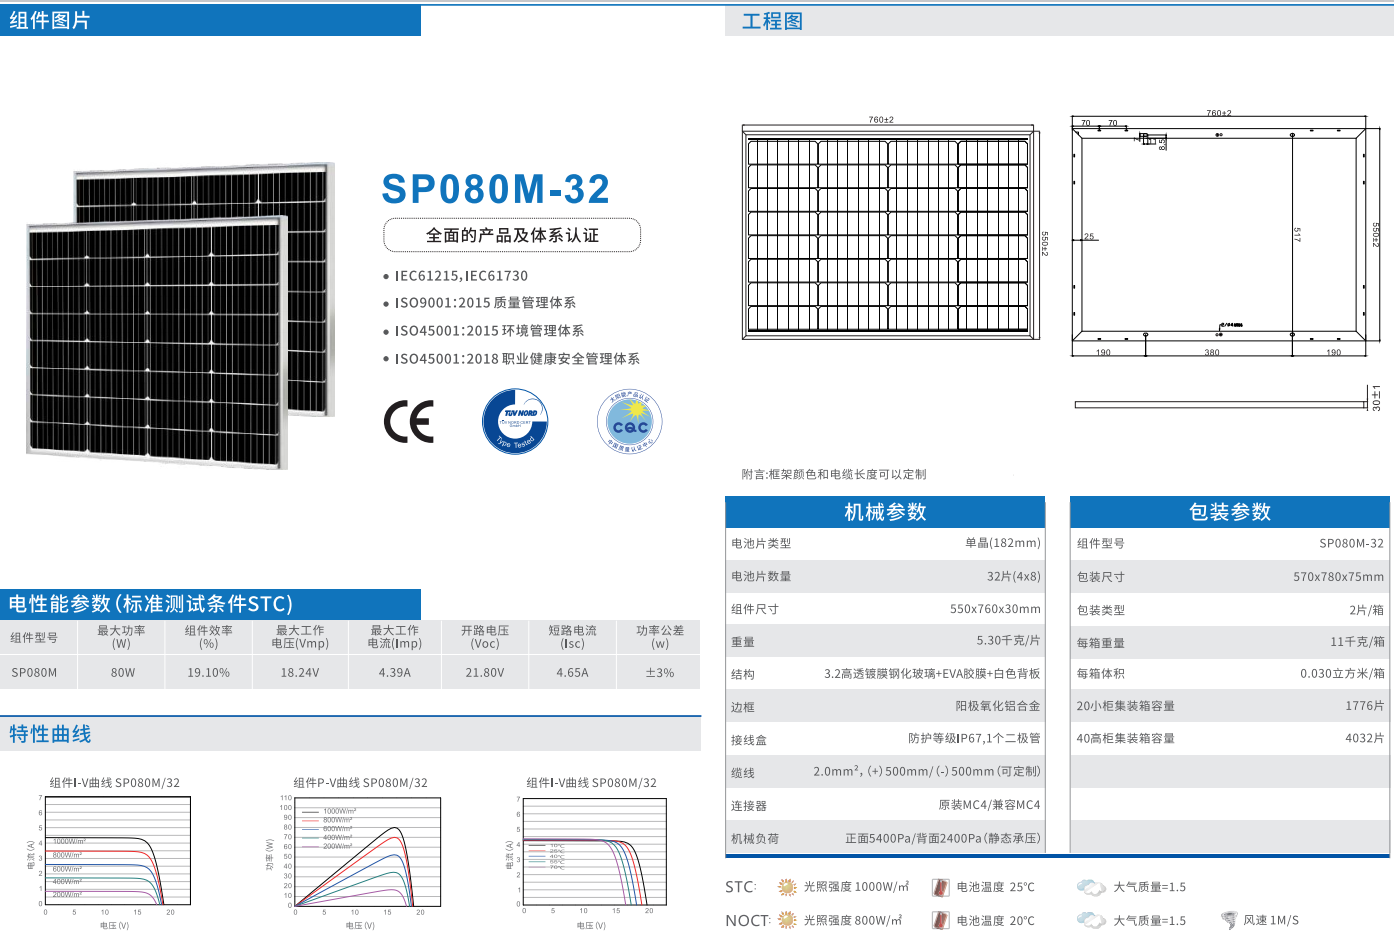The image size is (1394, 948).
Task: Click the 机械参数 table header
Action: 885,512
